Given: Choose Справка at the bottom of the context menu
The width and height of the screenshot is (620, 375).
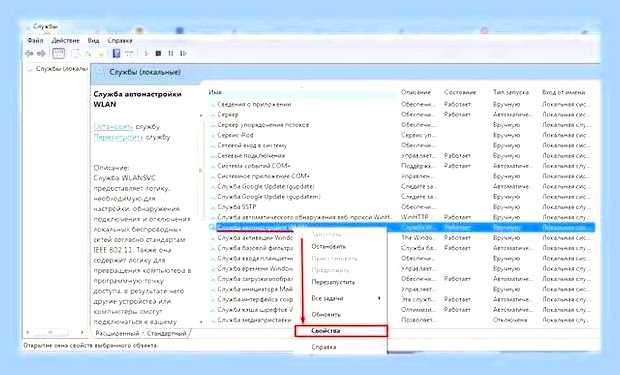Looking at the screenshot, I should pos(323,347).
